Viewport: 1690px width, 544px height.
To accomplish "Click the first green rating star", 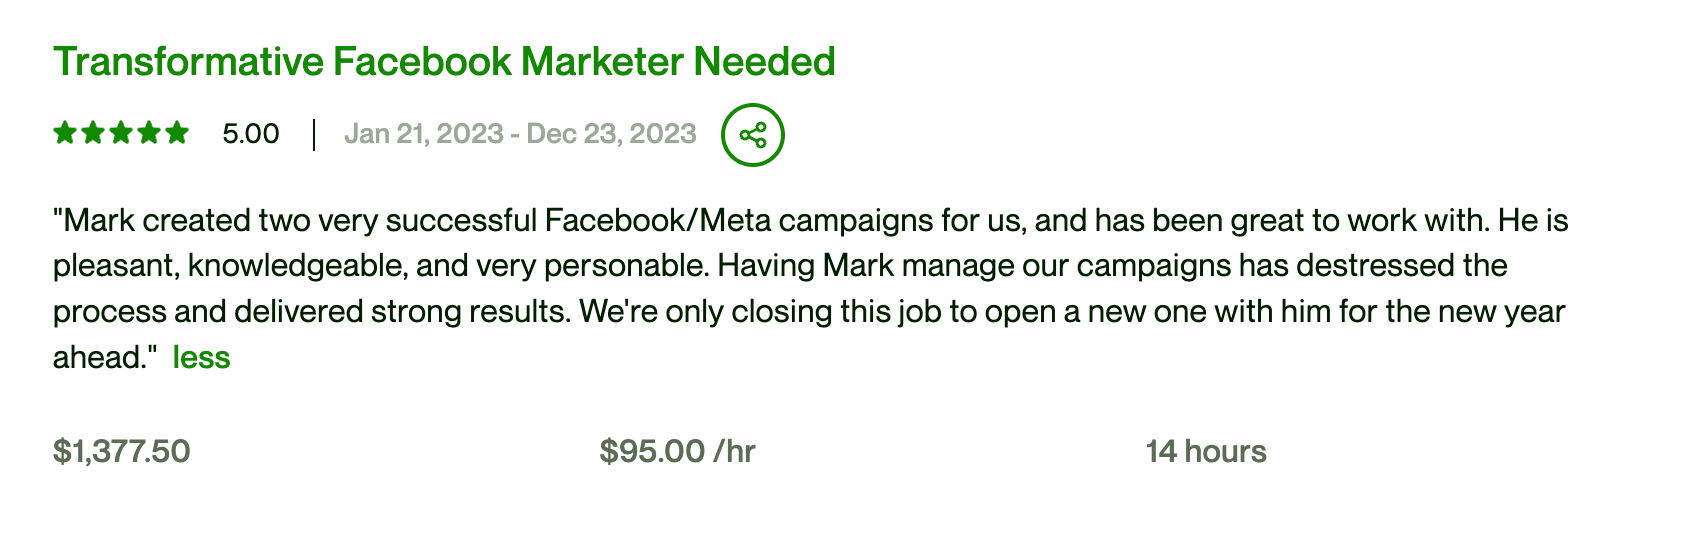I will click(x=65, y=133).
